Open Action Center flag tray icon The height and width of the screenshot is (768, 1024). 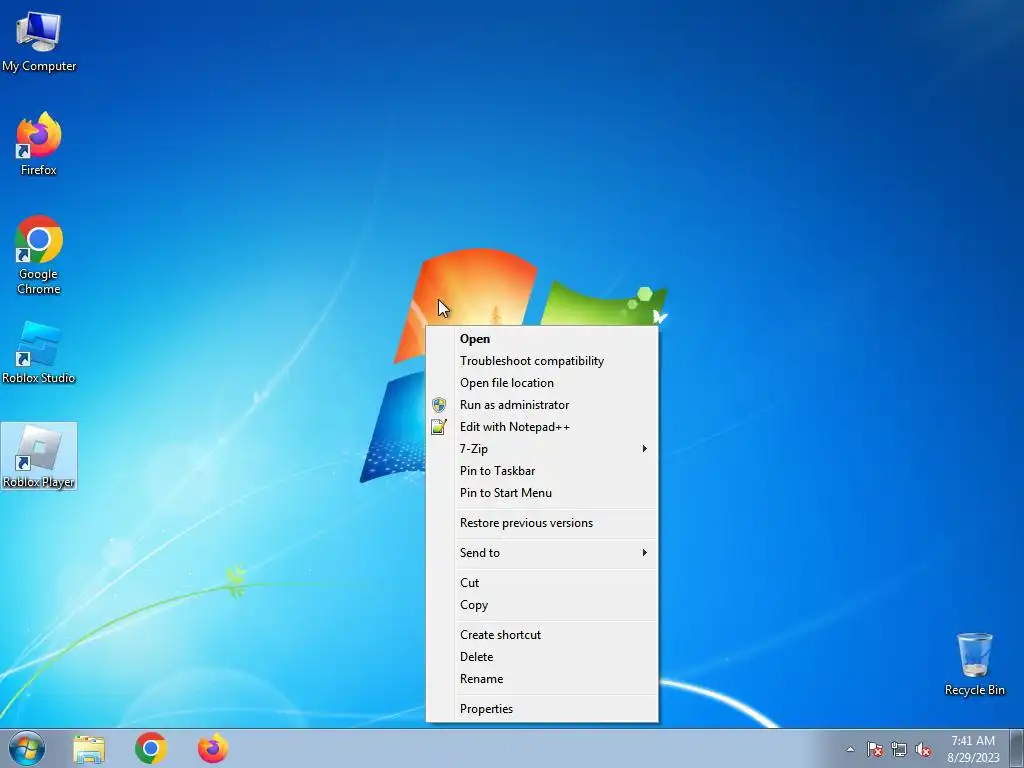[x=875, y=749]
